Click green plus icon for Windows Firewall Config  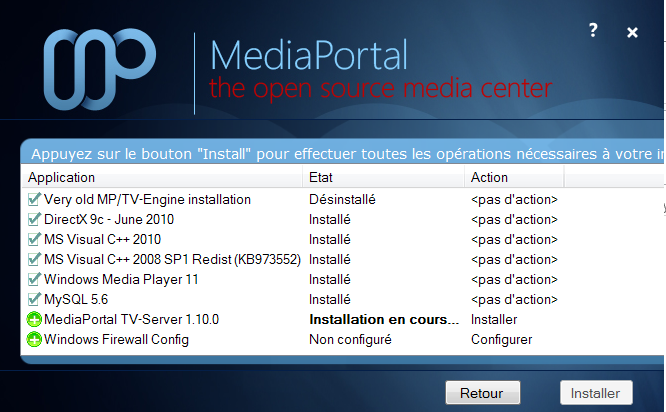coord(34,339)
